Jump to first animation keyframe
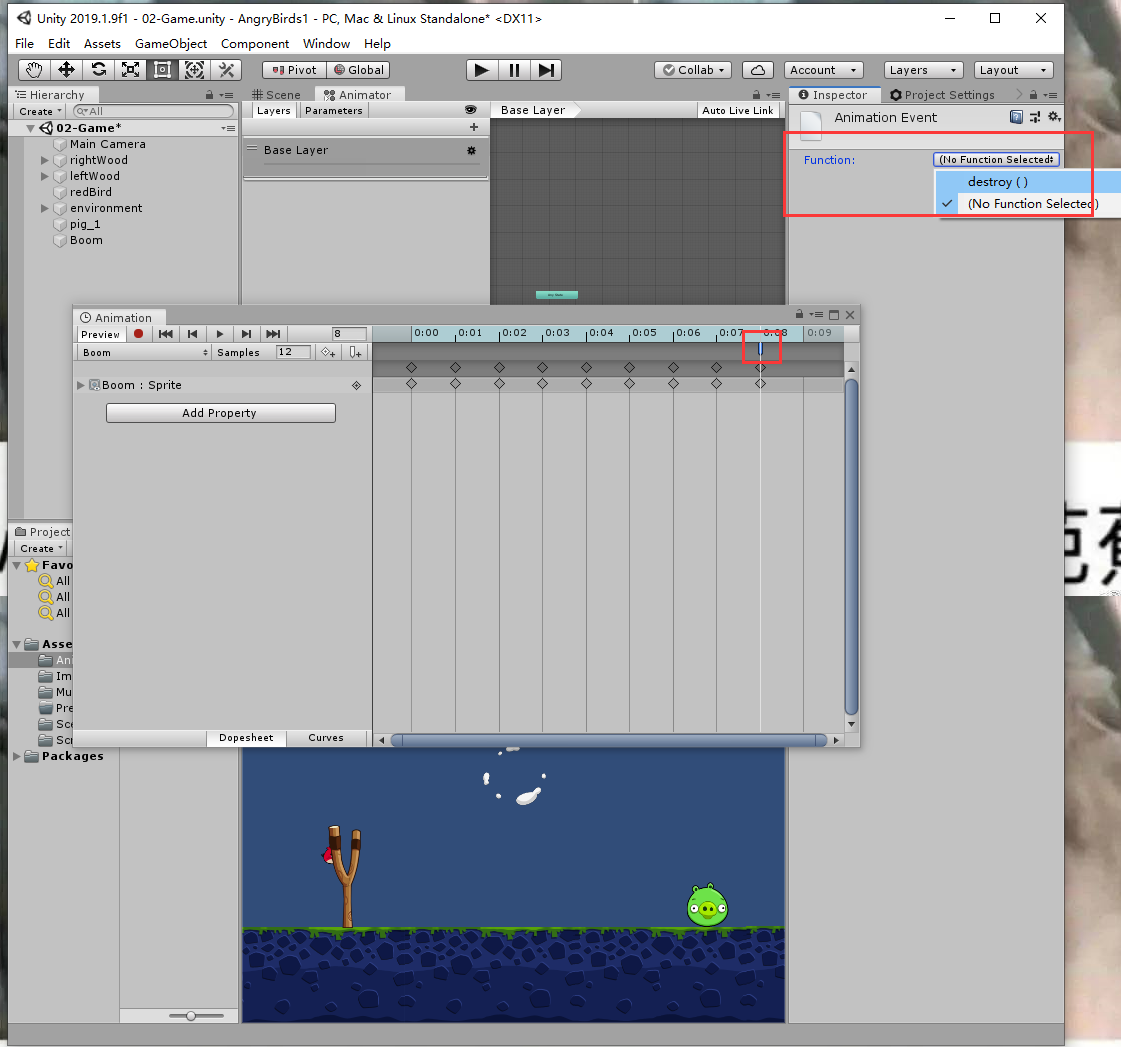The image size is (1121, 1047). [x=166, y=334]
